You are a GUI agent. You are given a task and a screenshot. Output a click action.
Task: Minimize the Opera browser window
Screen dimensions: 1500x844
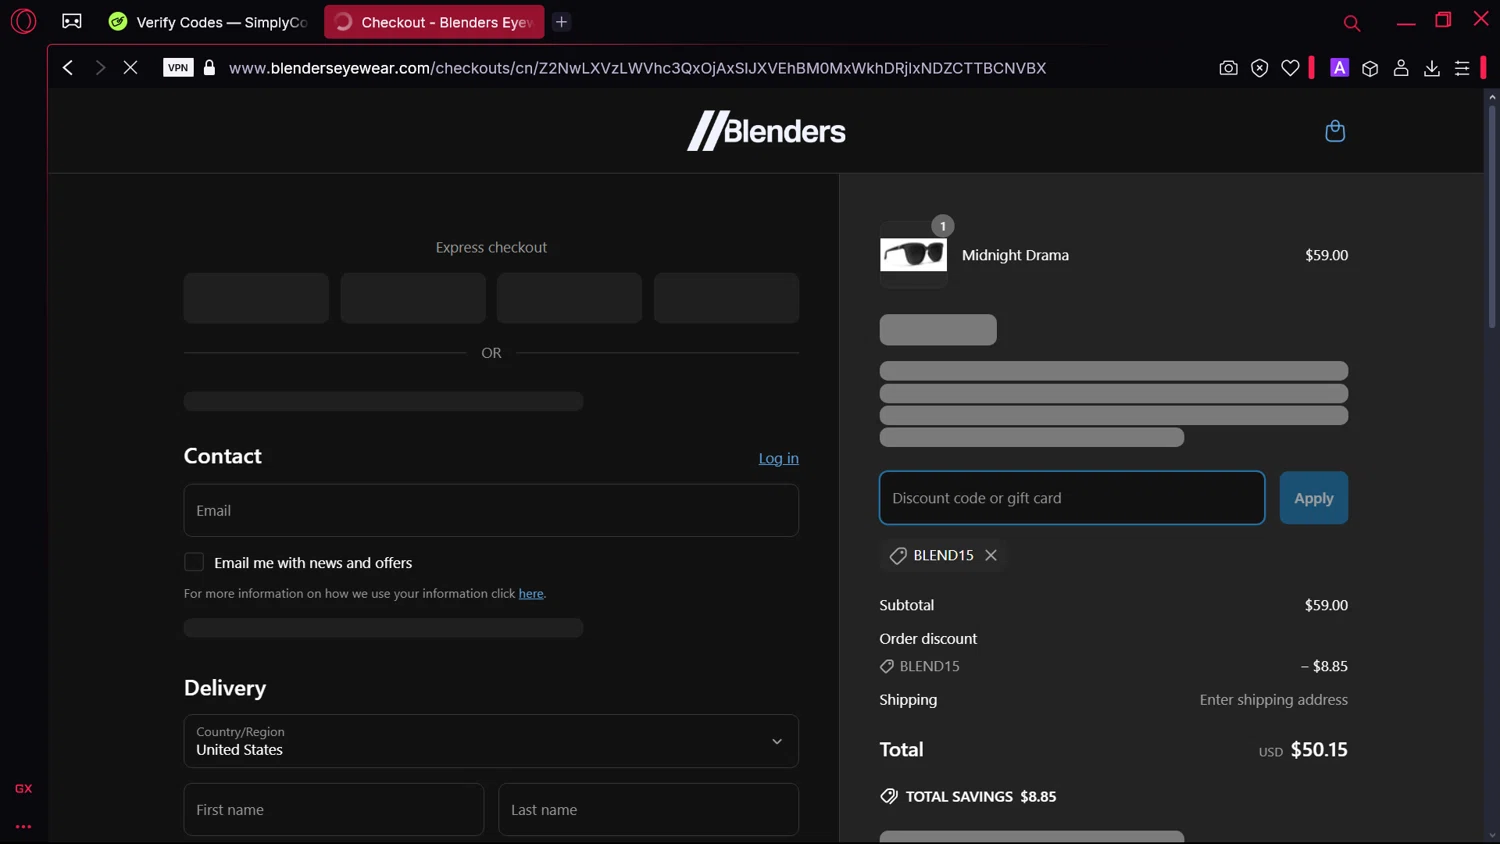pyautogui.click(x=1406, y=21)
